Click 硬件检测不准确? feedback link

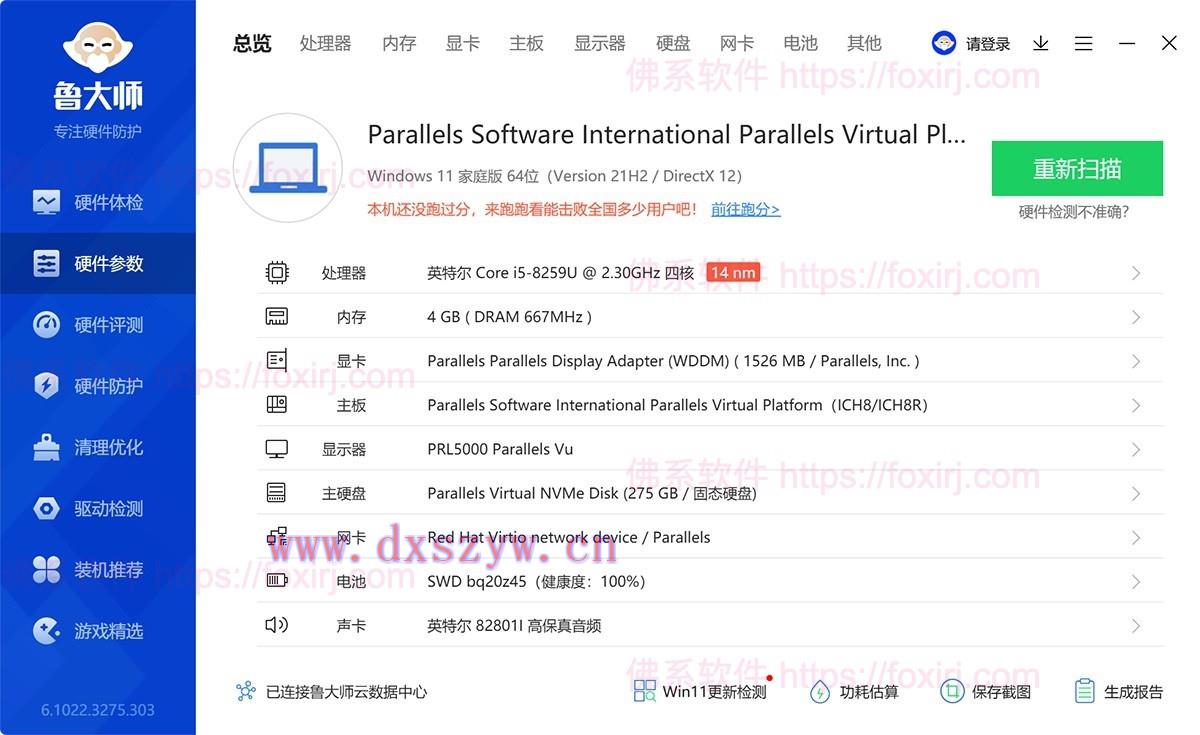point(1074,212)
